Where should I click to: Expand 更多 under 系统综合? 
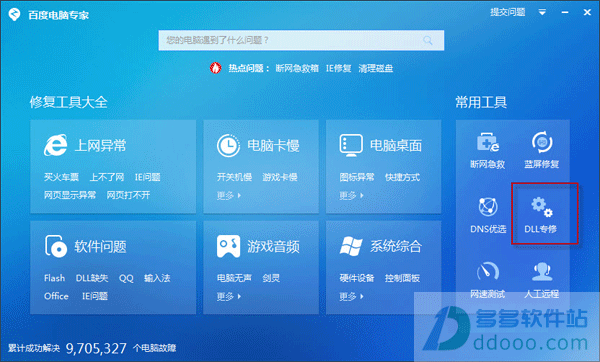(351, 296)
